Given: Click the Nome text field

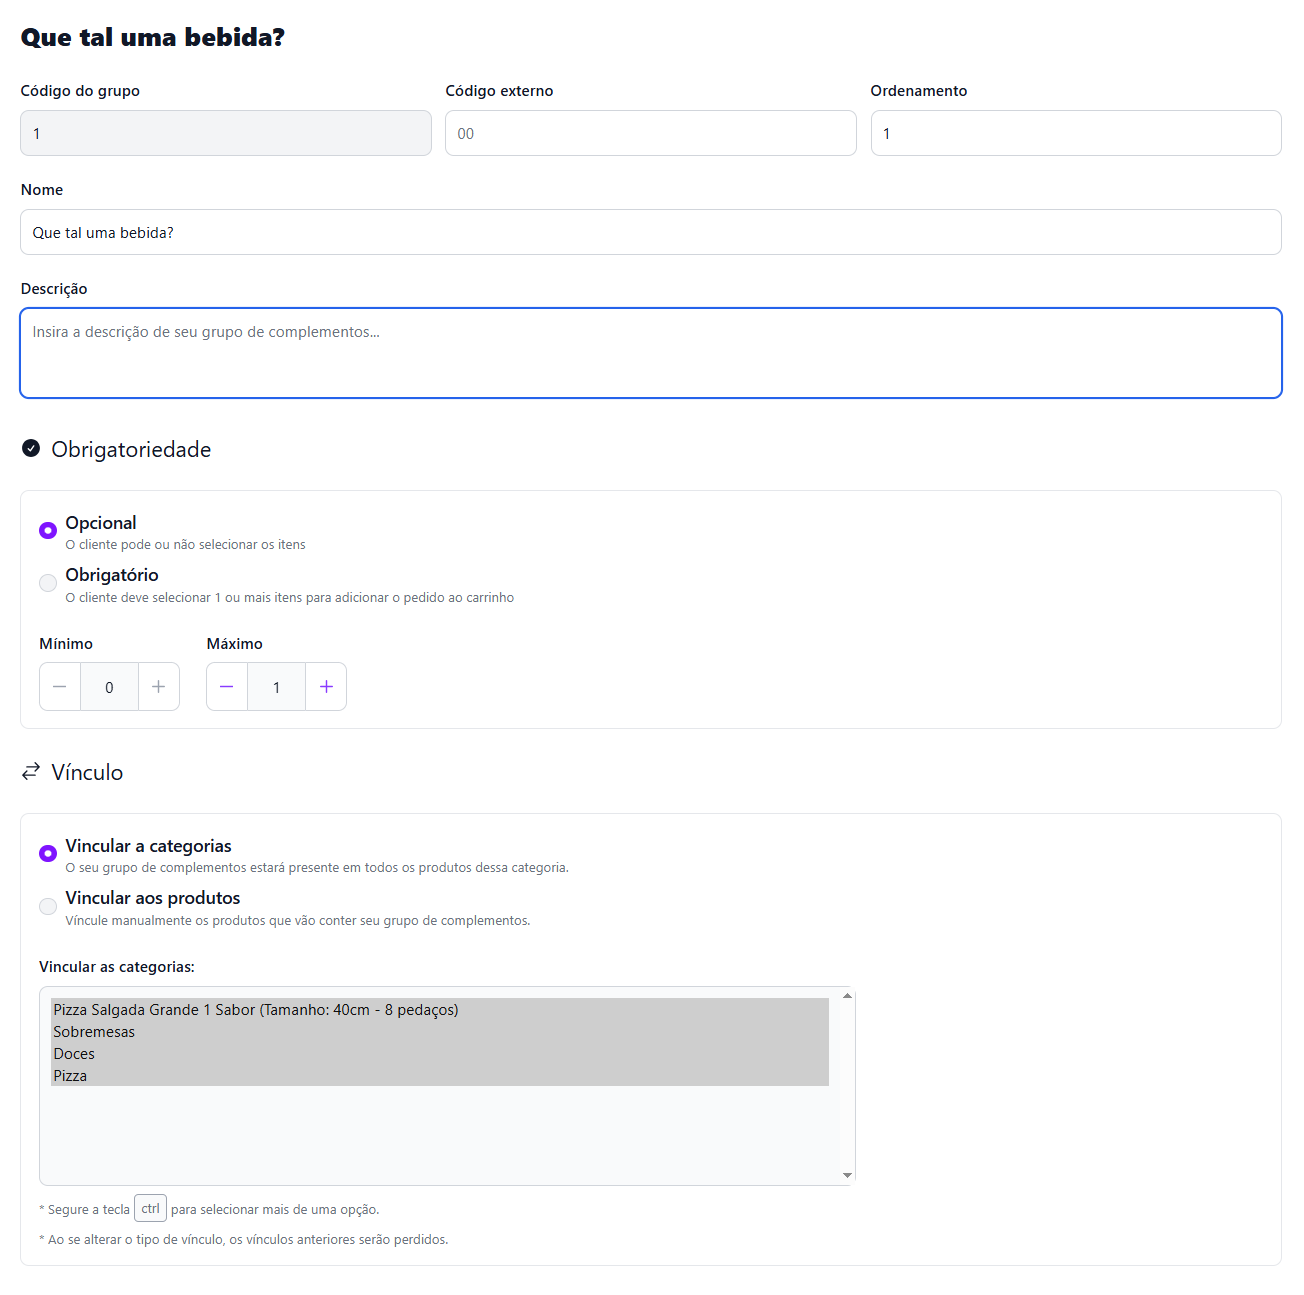Looking at the screenshot, I should coord(650,232).
